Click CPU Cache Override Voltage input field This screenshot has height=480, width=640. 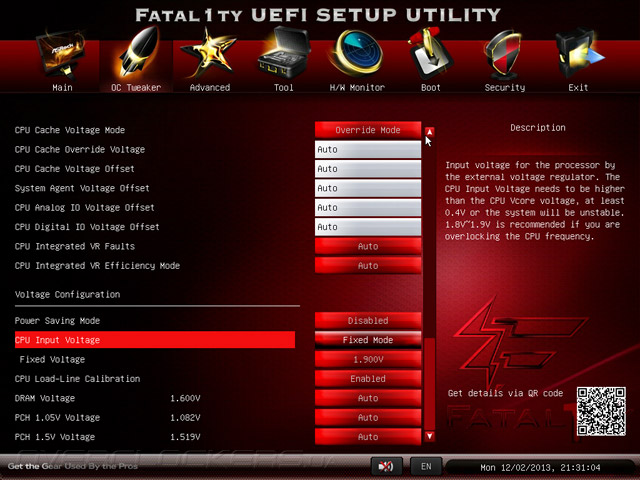click(368, 149)
